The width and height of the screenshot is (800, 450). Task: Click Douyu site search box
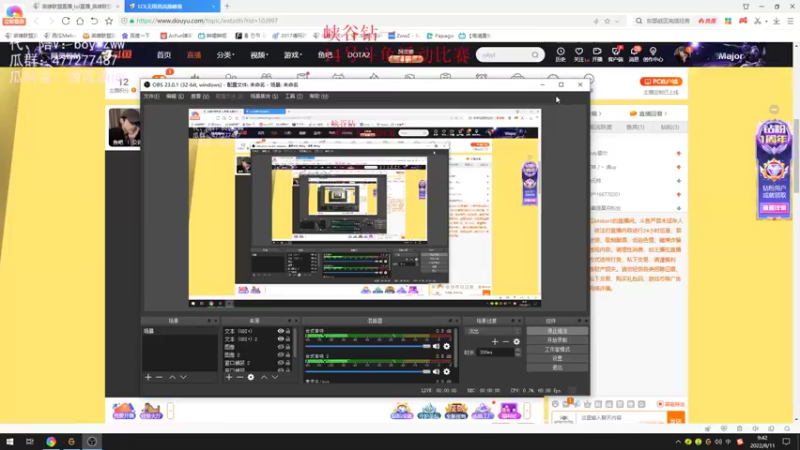(510, 55)
